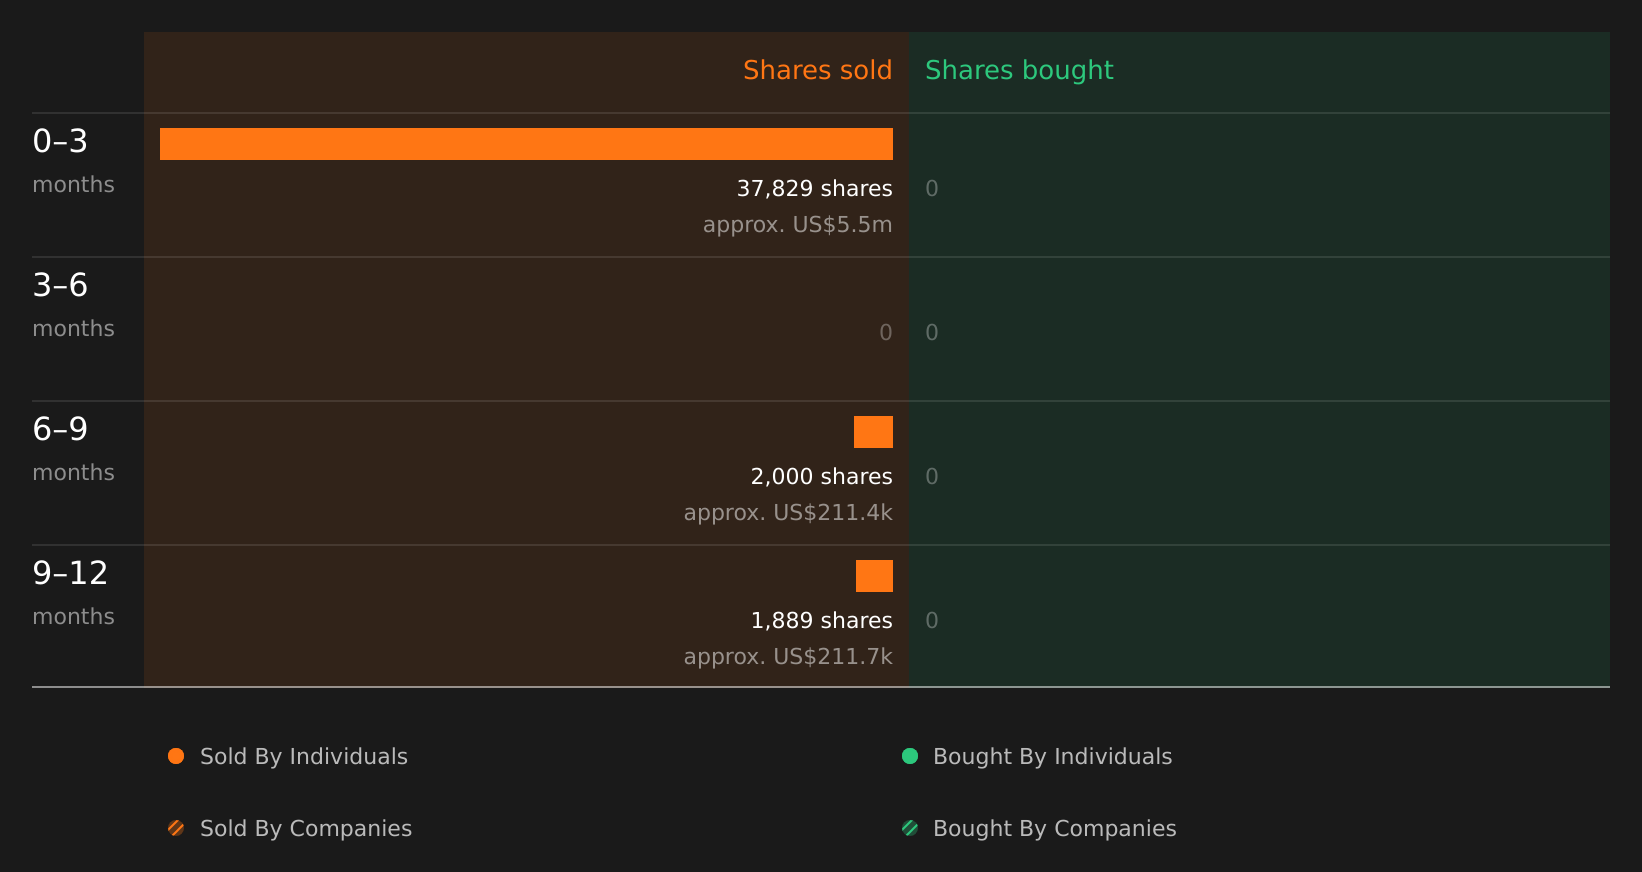
Task: Select the Sold By Companies striped icon
Action: tap(176, 828)
